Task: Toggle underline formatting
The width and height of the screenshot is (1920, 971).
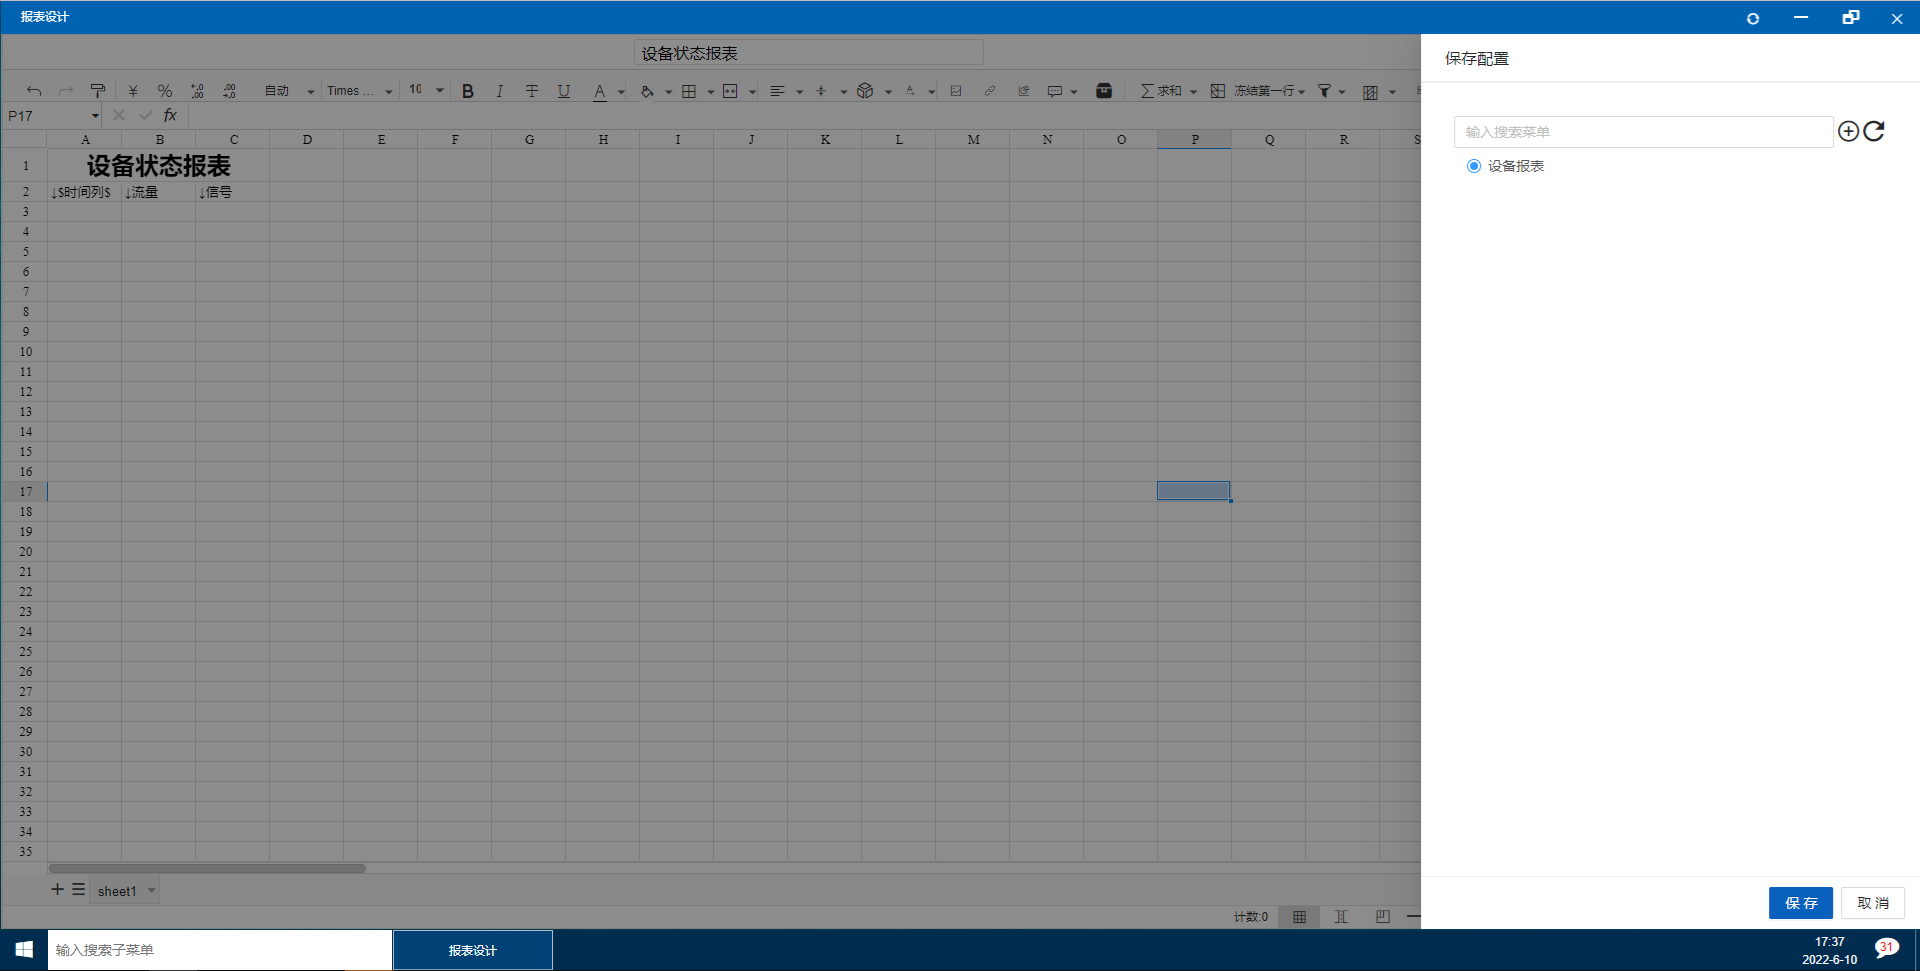Action: 564,91
